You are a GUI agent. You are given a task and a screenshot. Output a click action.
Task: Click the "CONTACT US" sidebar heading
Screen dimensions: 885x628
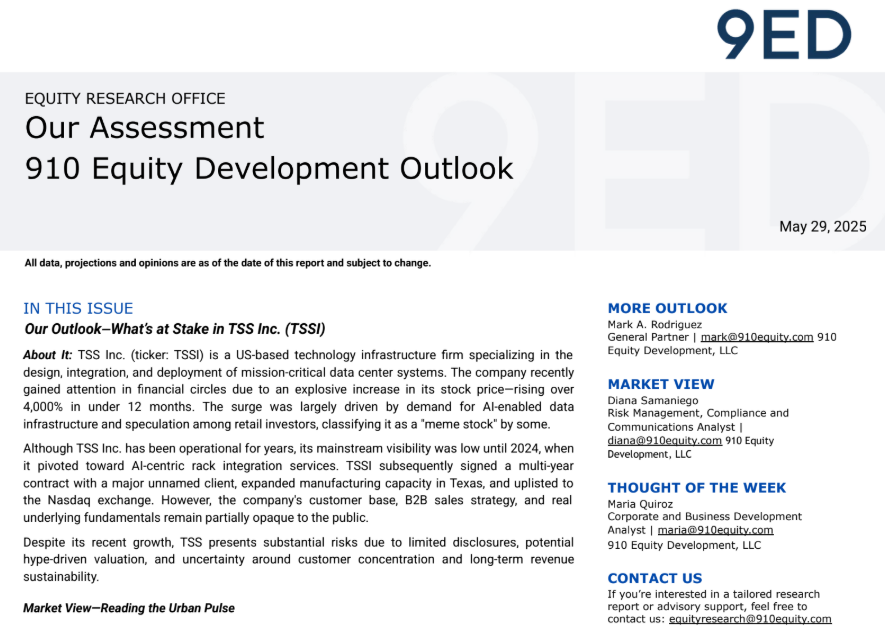click(x=655, y=578)
